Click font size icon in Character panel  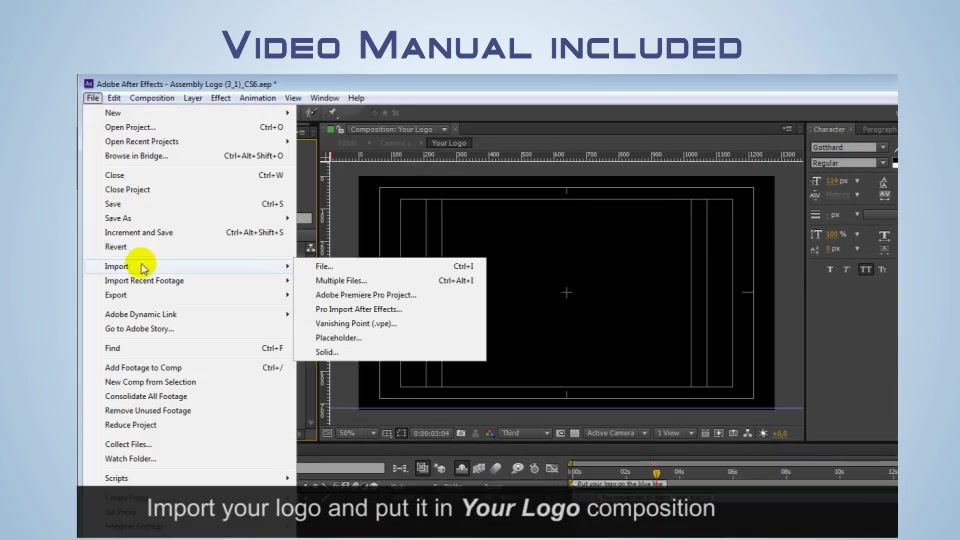pyautogui.click(x=816, y=181)
